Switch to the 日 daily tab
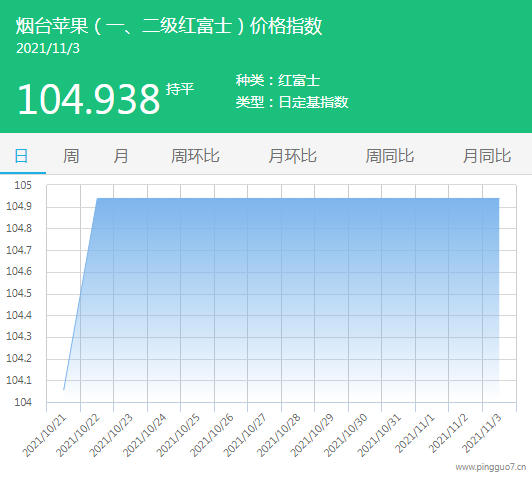The height and width of the screenshot is (477, 532). pos(21,156)
